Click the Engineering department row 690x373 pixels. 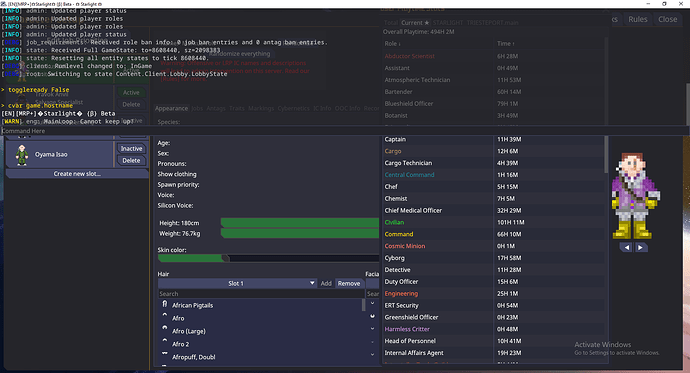pyautogui.click(x=493, y=294)
